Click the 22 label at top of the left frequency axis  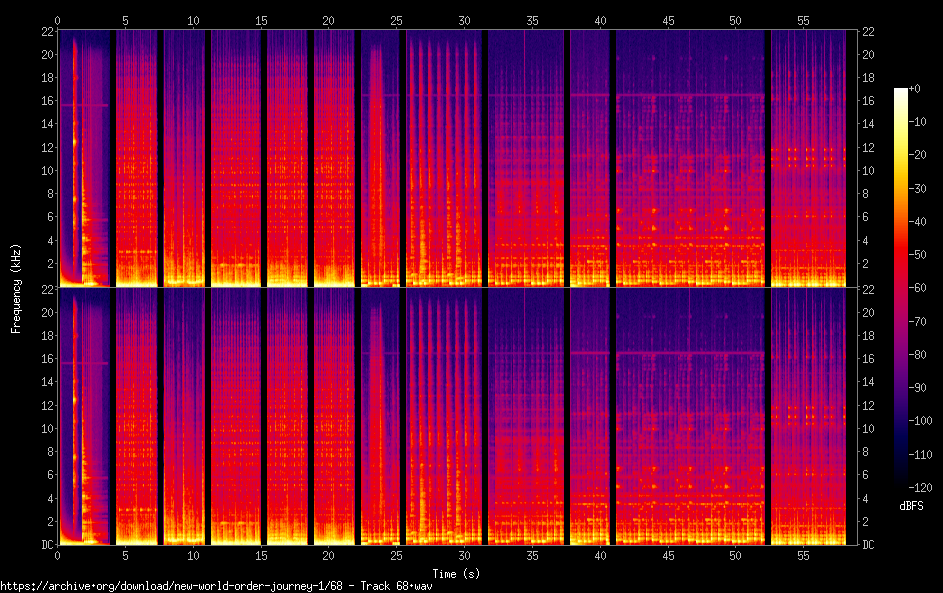(x=46, y=31)
